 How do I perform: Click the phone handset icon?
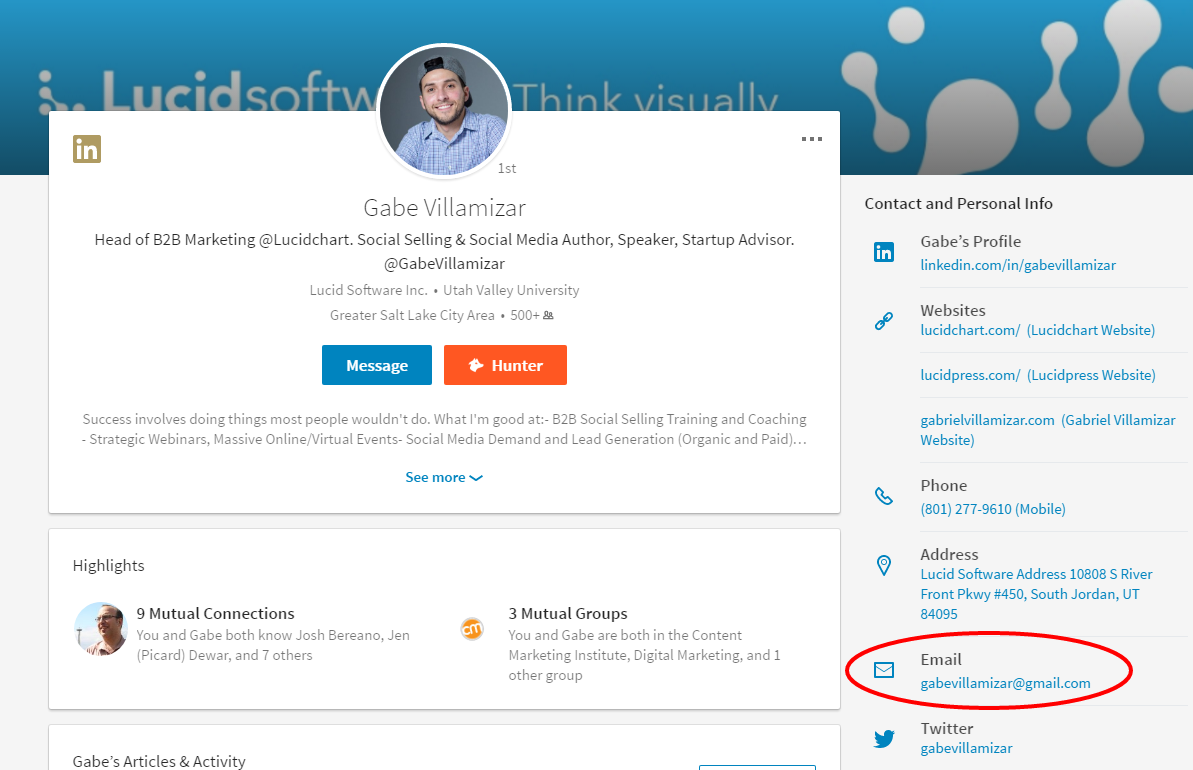pyautogui.click(x=883, y=496)
